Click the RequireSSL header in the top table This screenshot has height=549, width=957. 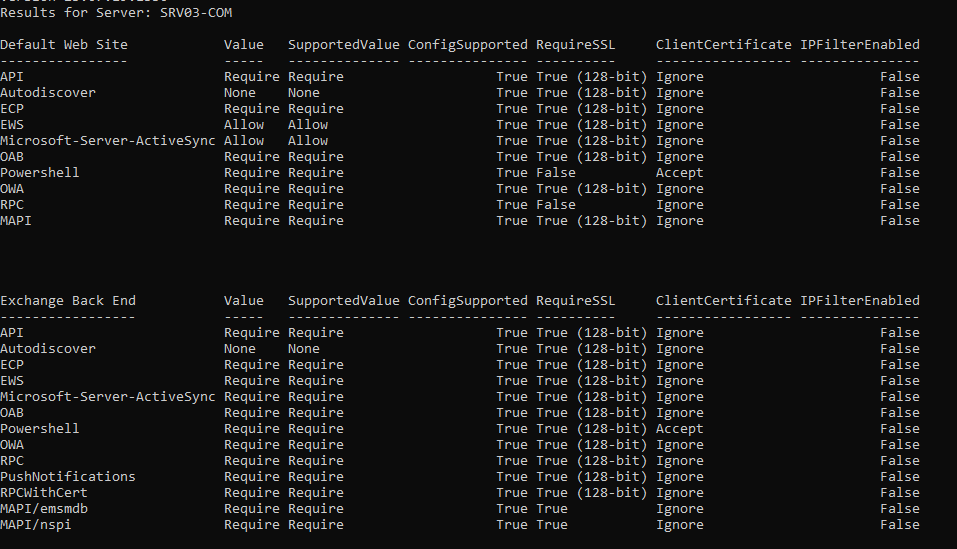pyautogui.click(x=576, y=45)
